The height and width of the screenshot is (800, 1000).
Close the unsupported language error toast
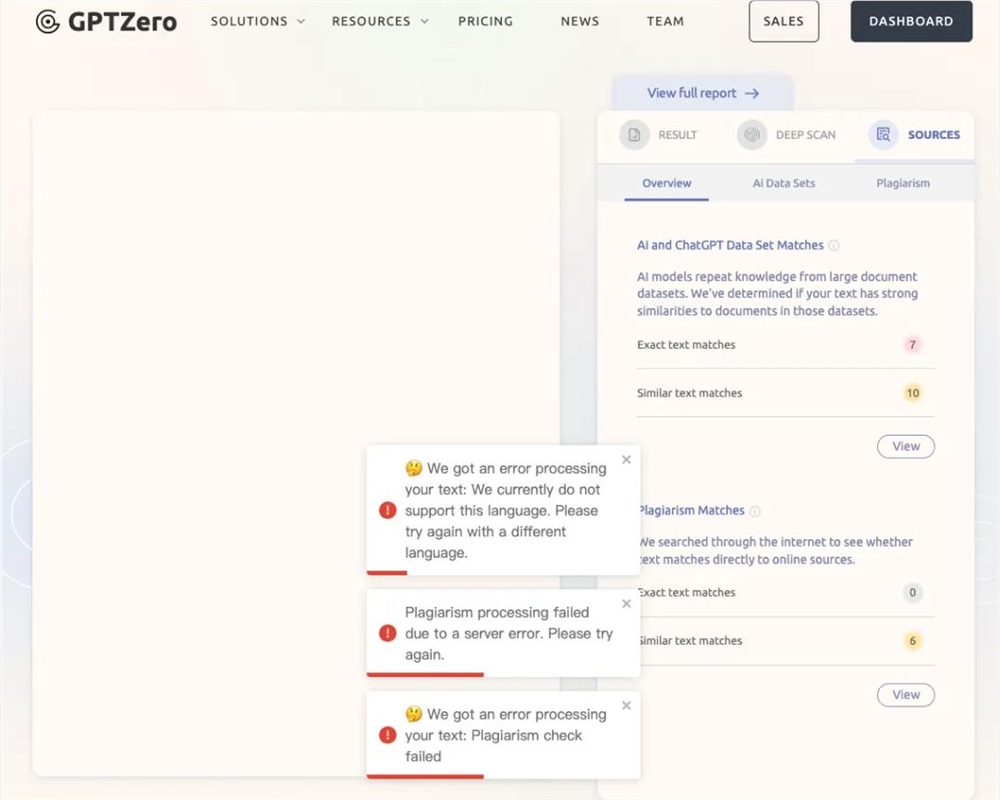click(626, 459)
